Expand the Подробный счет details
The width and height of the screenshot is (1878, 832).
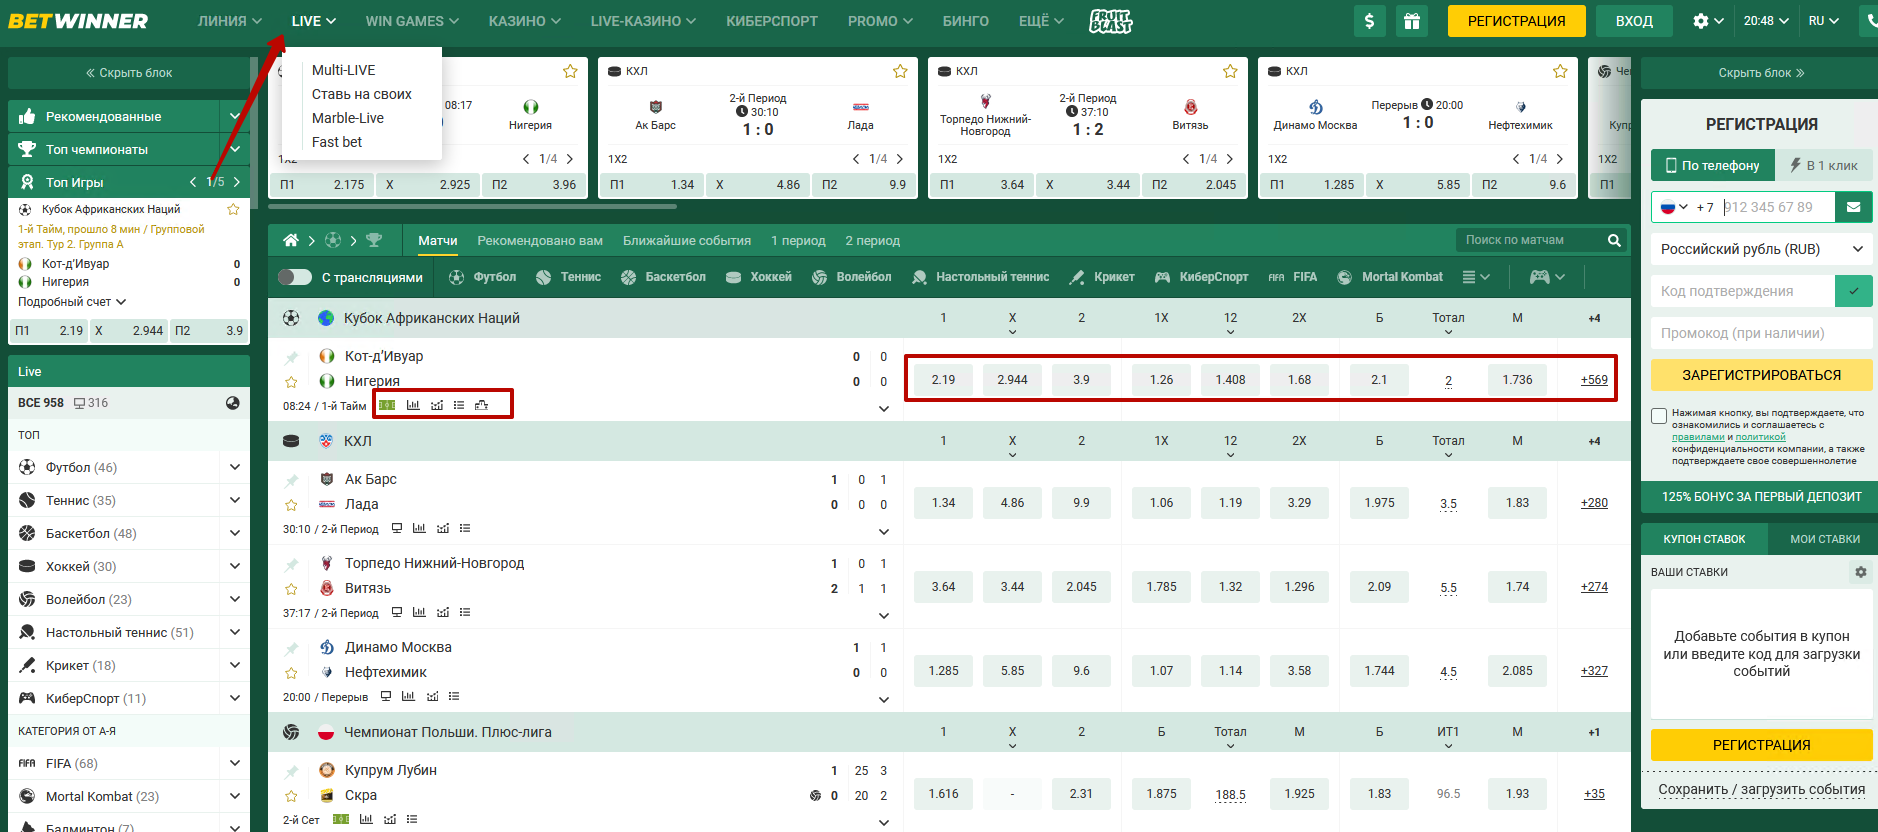[72, 302]
